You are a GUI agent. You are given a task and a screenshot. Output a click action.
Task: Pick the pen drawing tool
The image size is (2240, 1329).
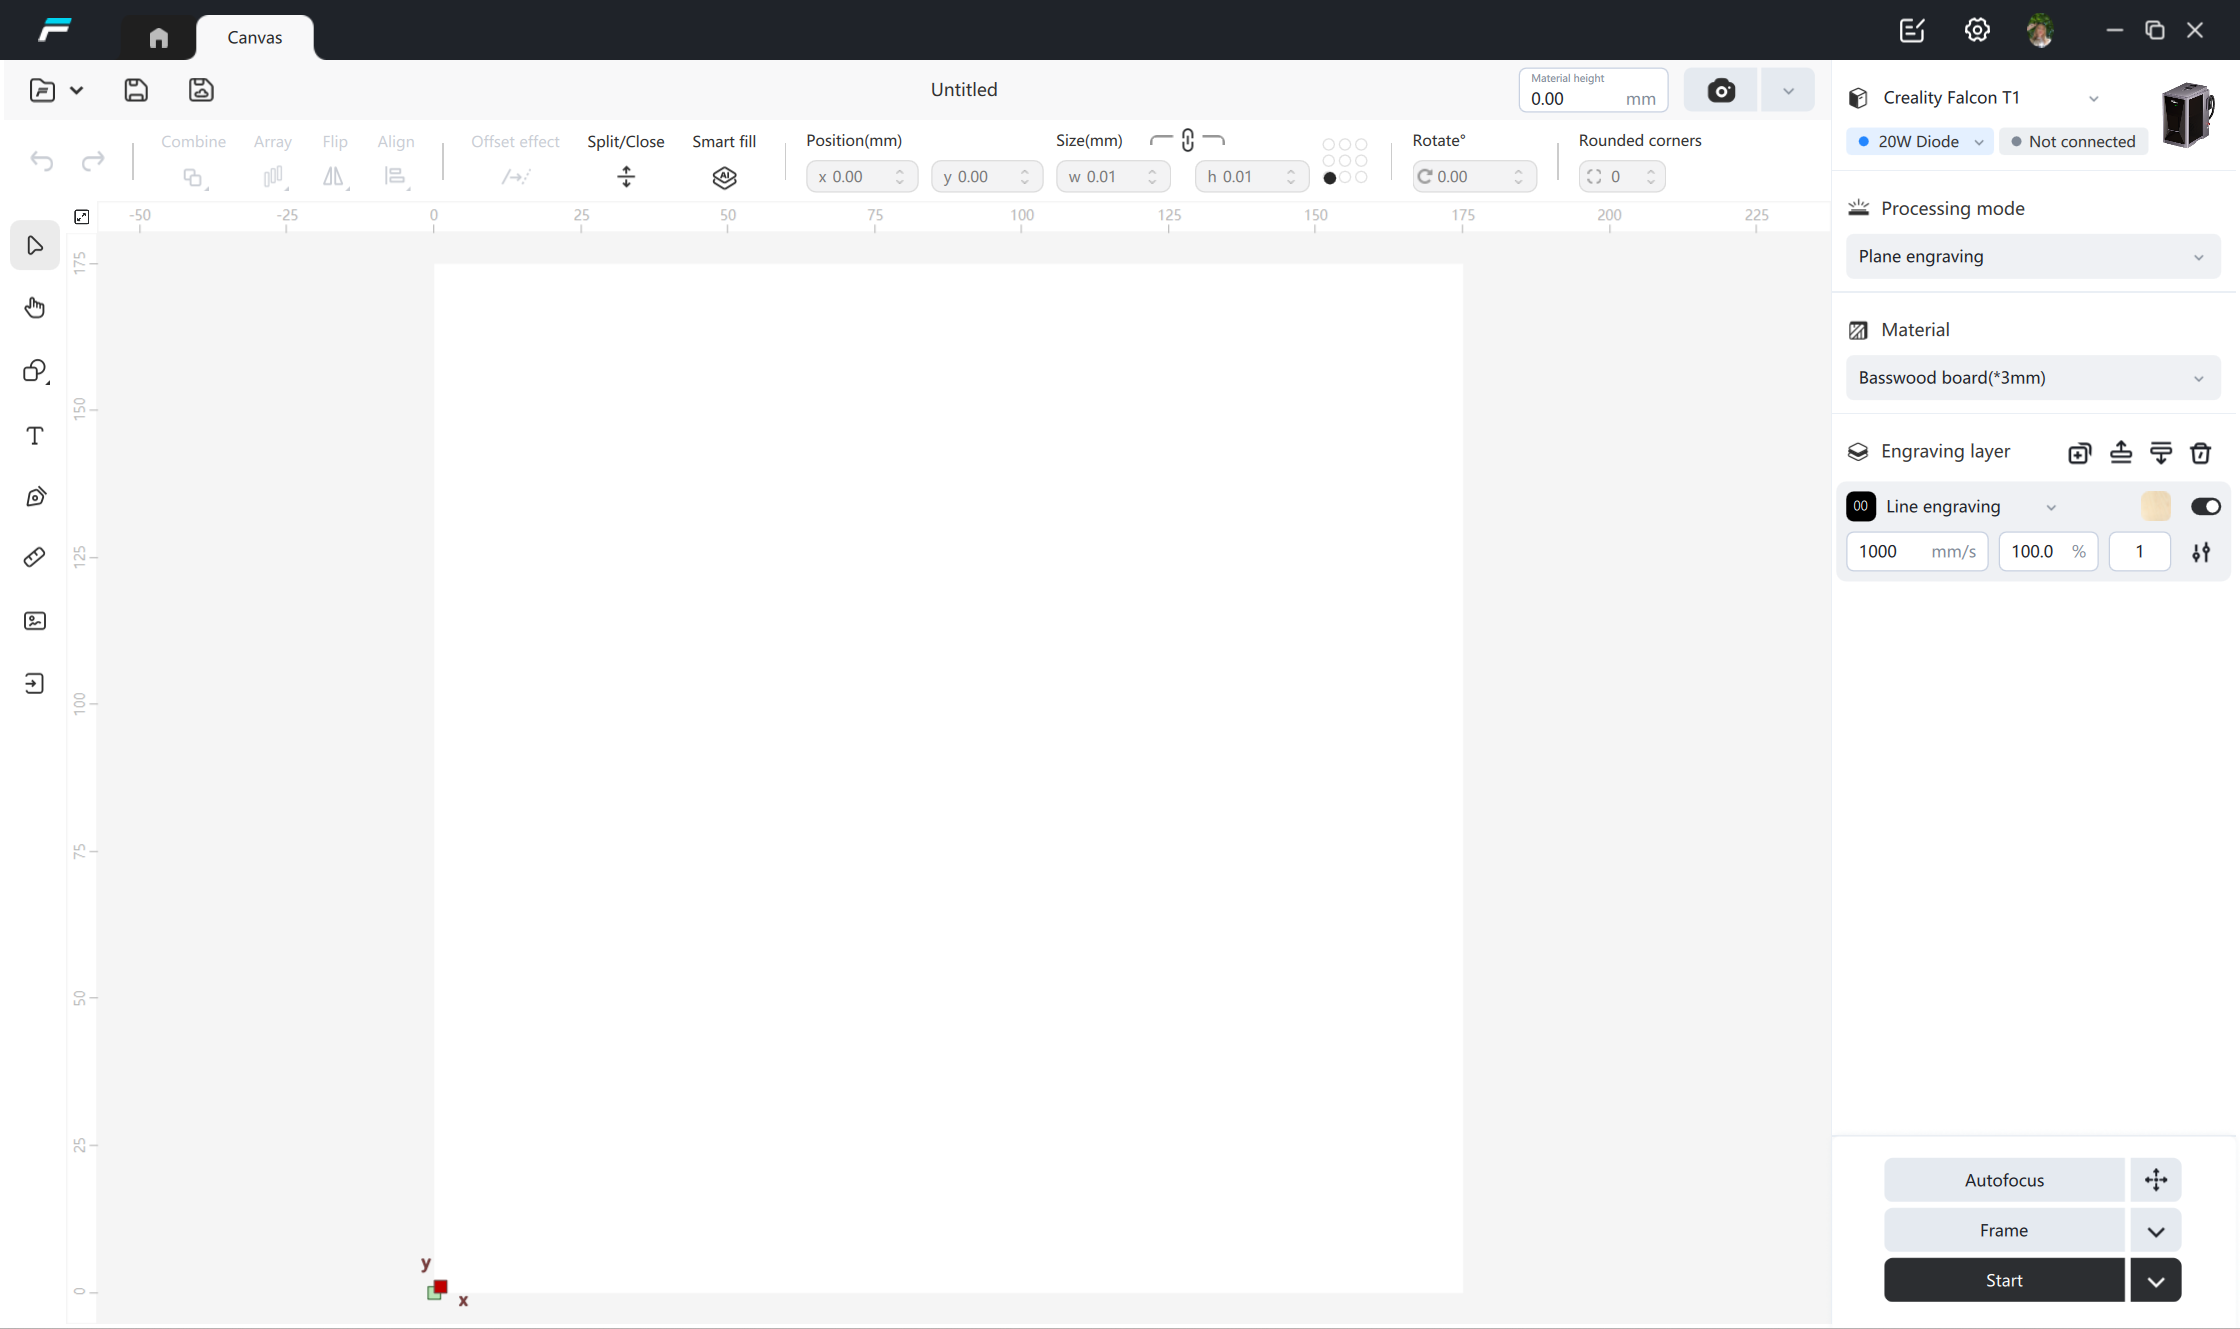35,497
